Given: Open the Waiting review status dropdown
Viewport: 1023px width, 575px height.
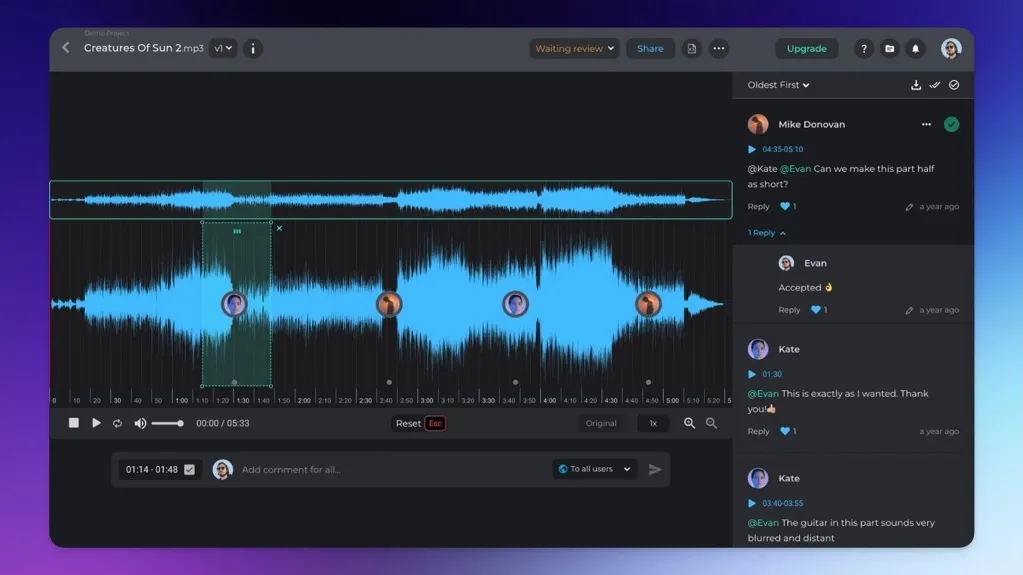Looking at the screenshot, I should [x=574, y=48].
